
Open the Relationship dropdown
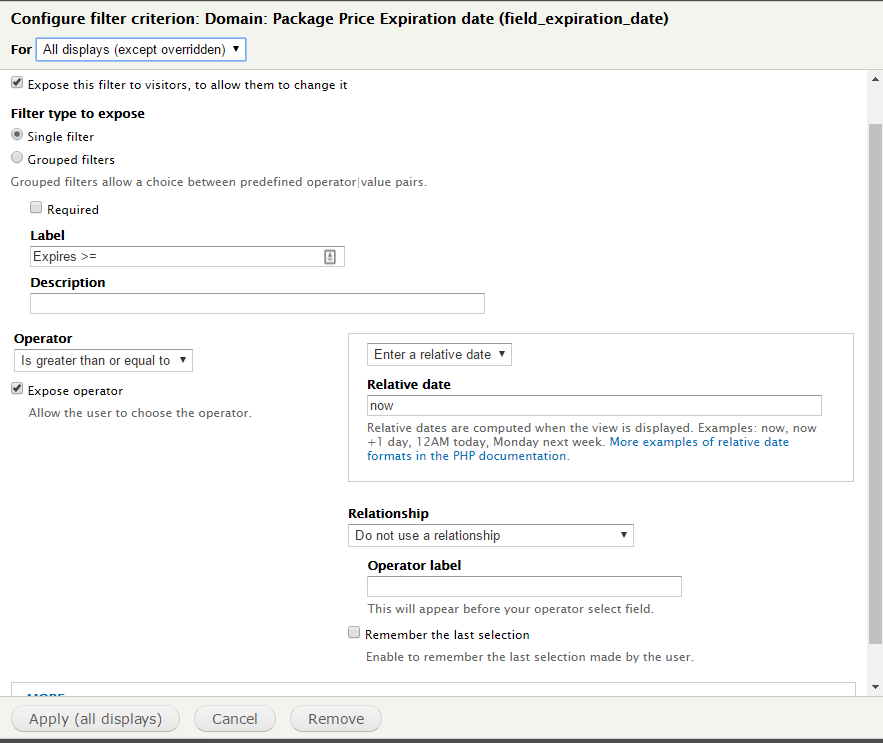tap(490, 535)
